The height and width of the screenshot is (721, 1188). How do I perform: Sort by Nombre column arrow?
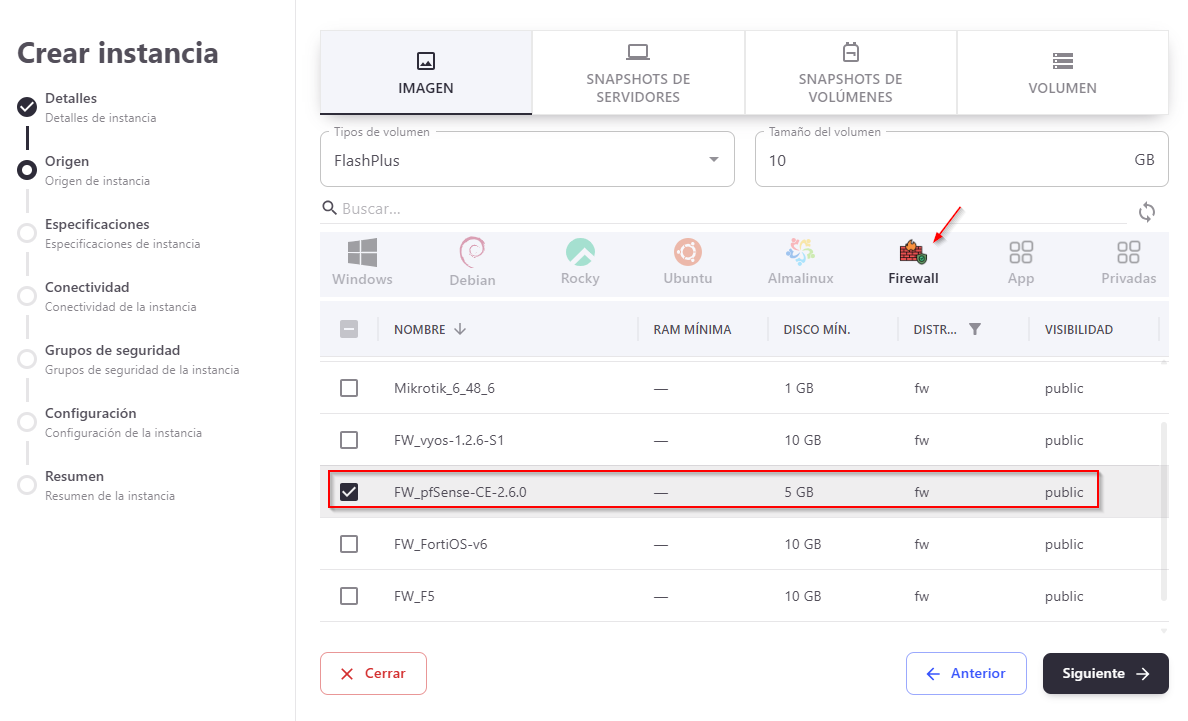pyautogui.click(x=460, y=329)
